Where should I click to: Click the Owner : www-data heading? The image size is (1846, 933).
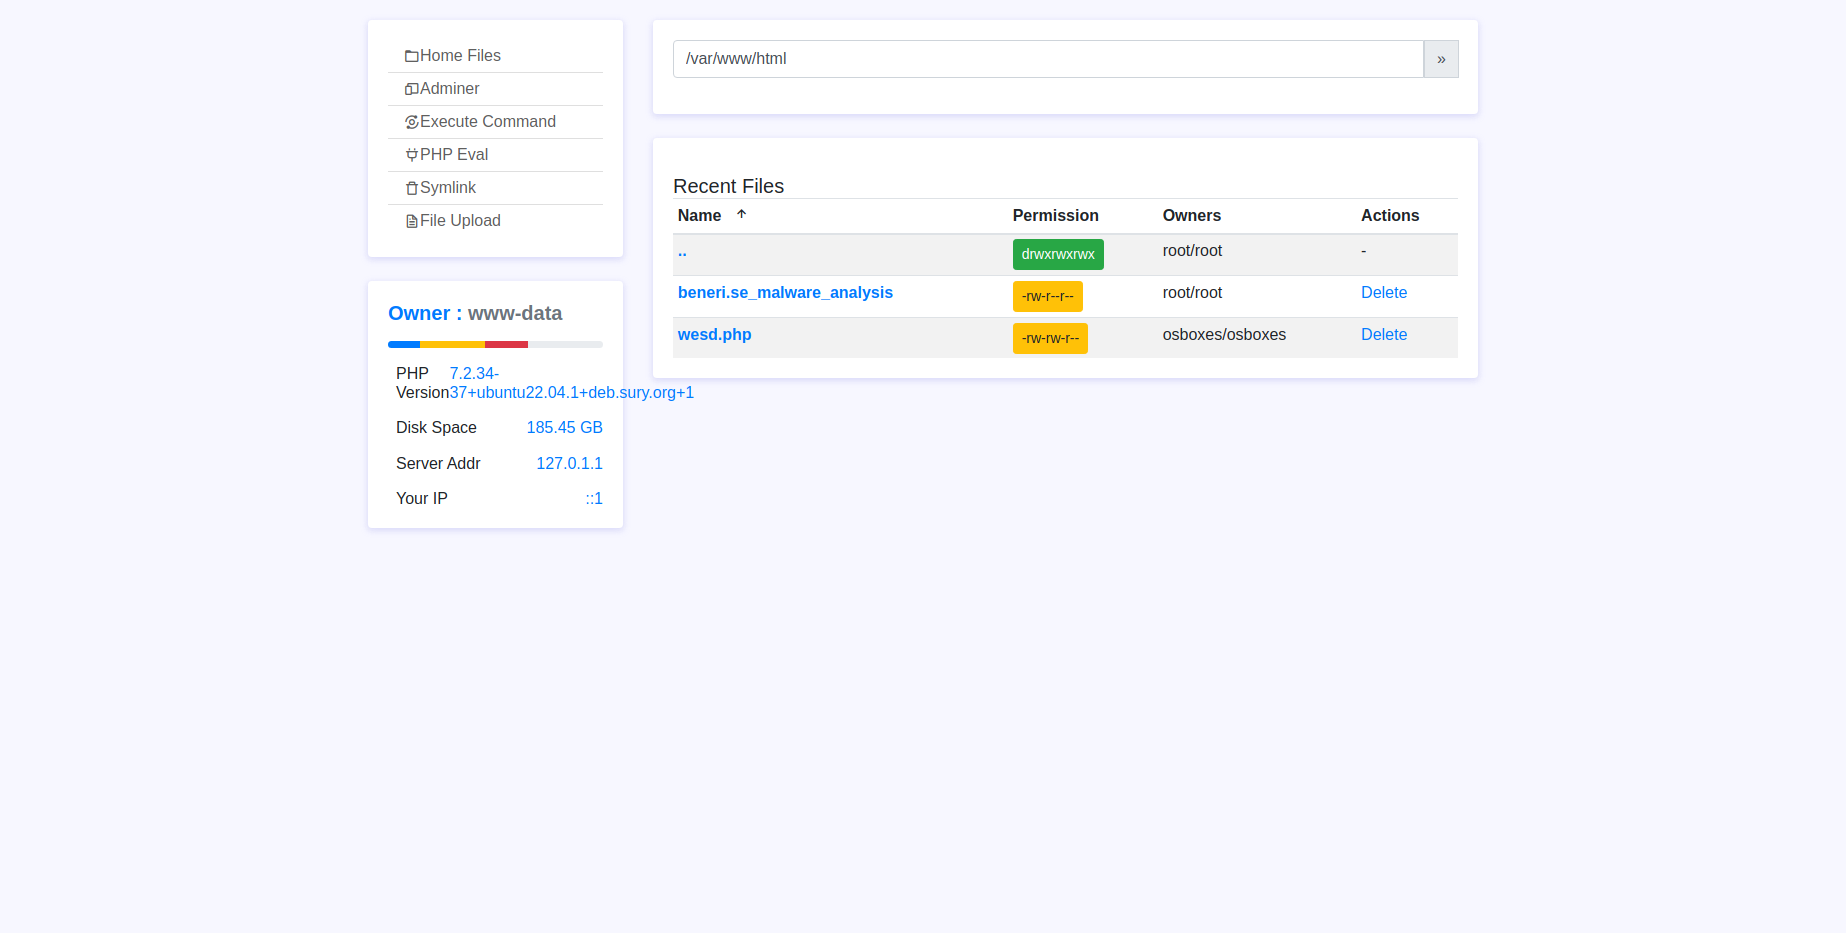pyautogui.click(x=475, y=313)
